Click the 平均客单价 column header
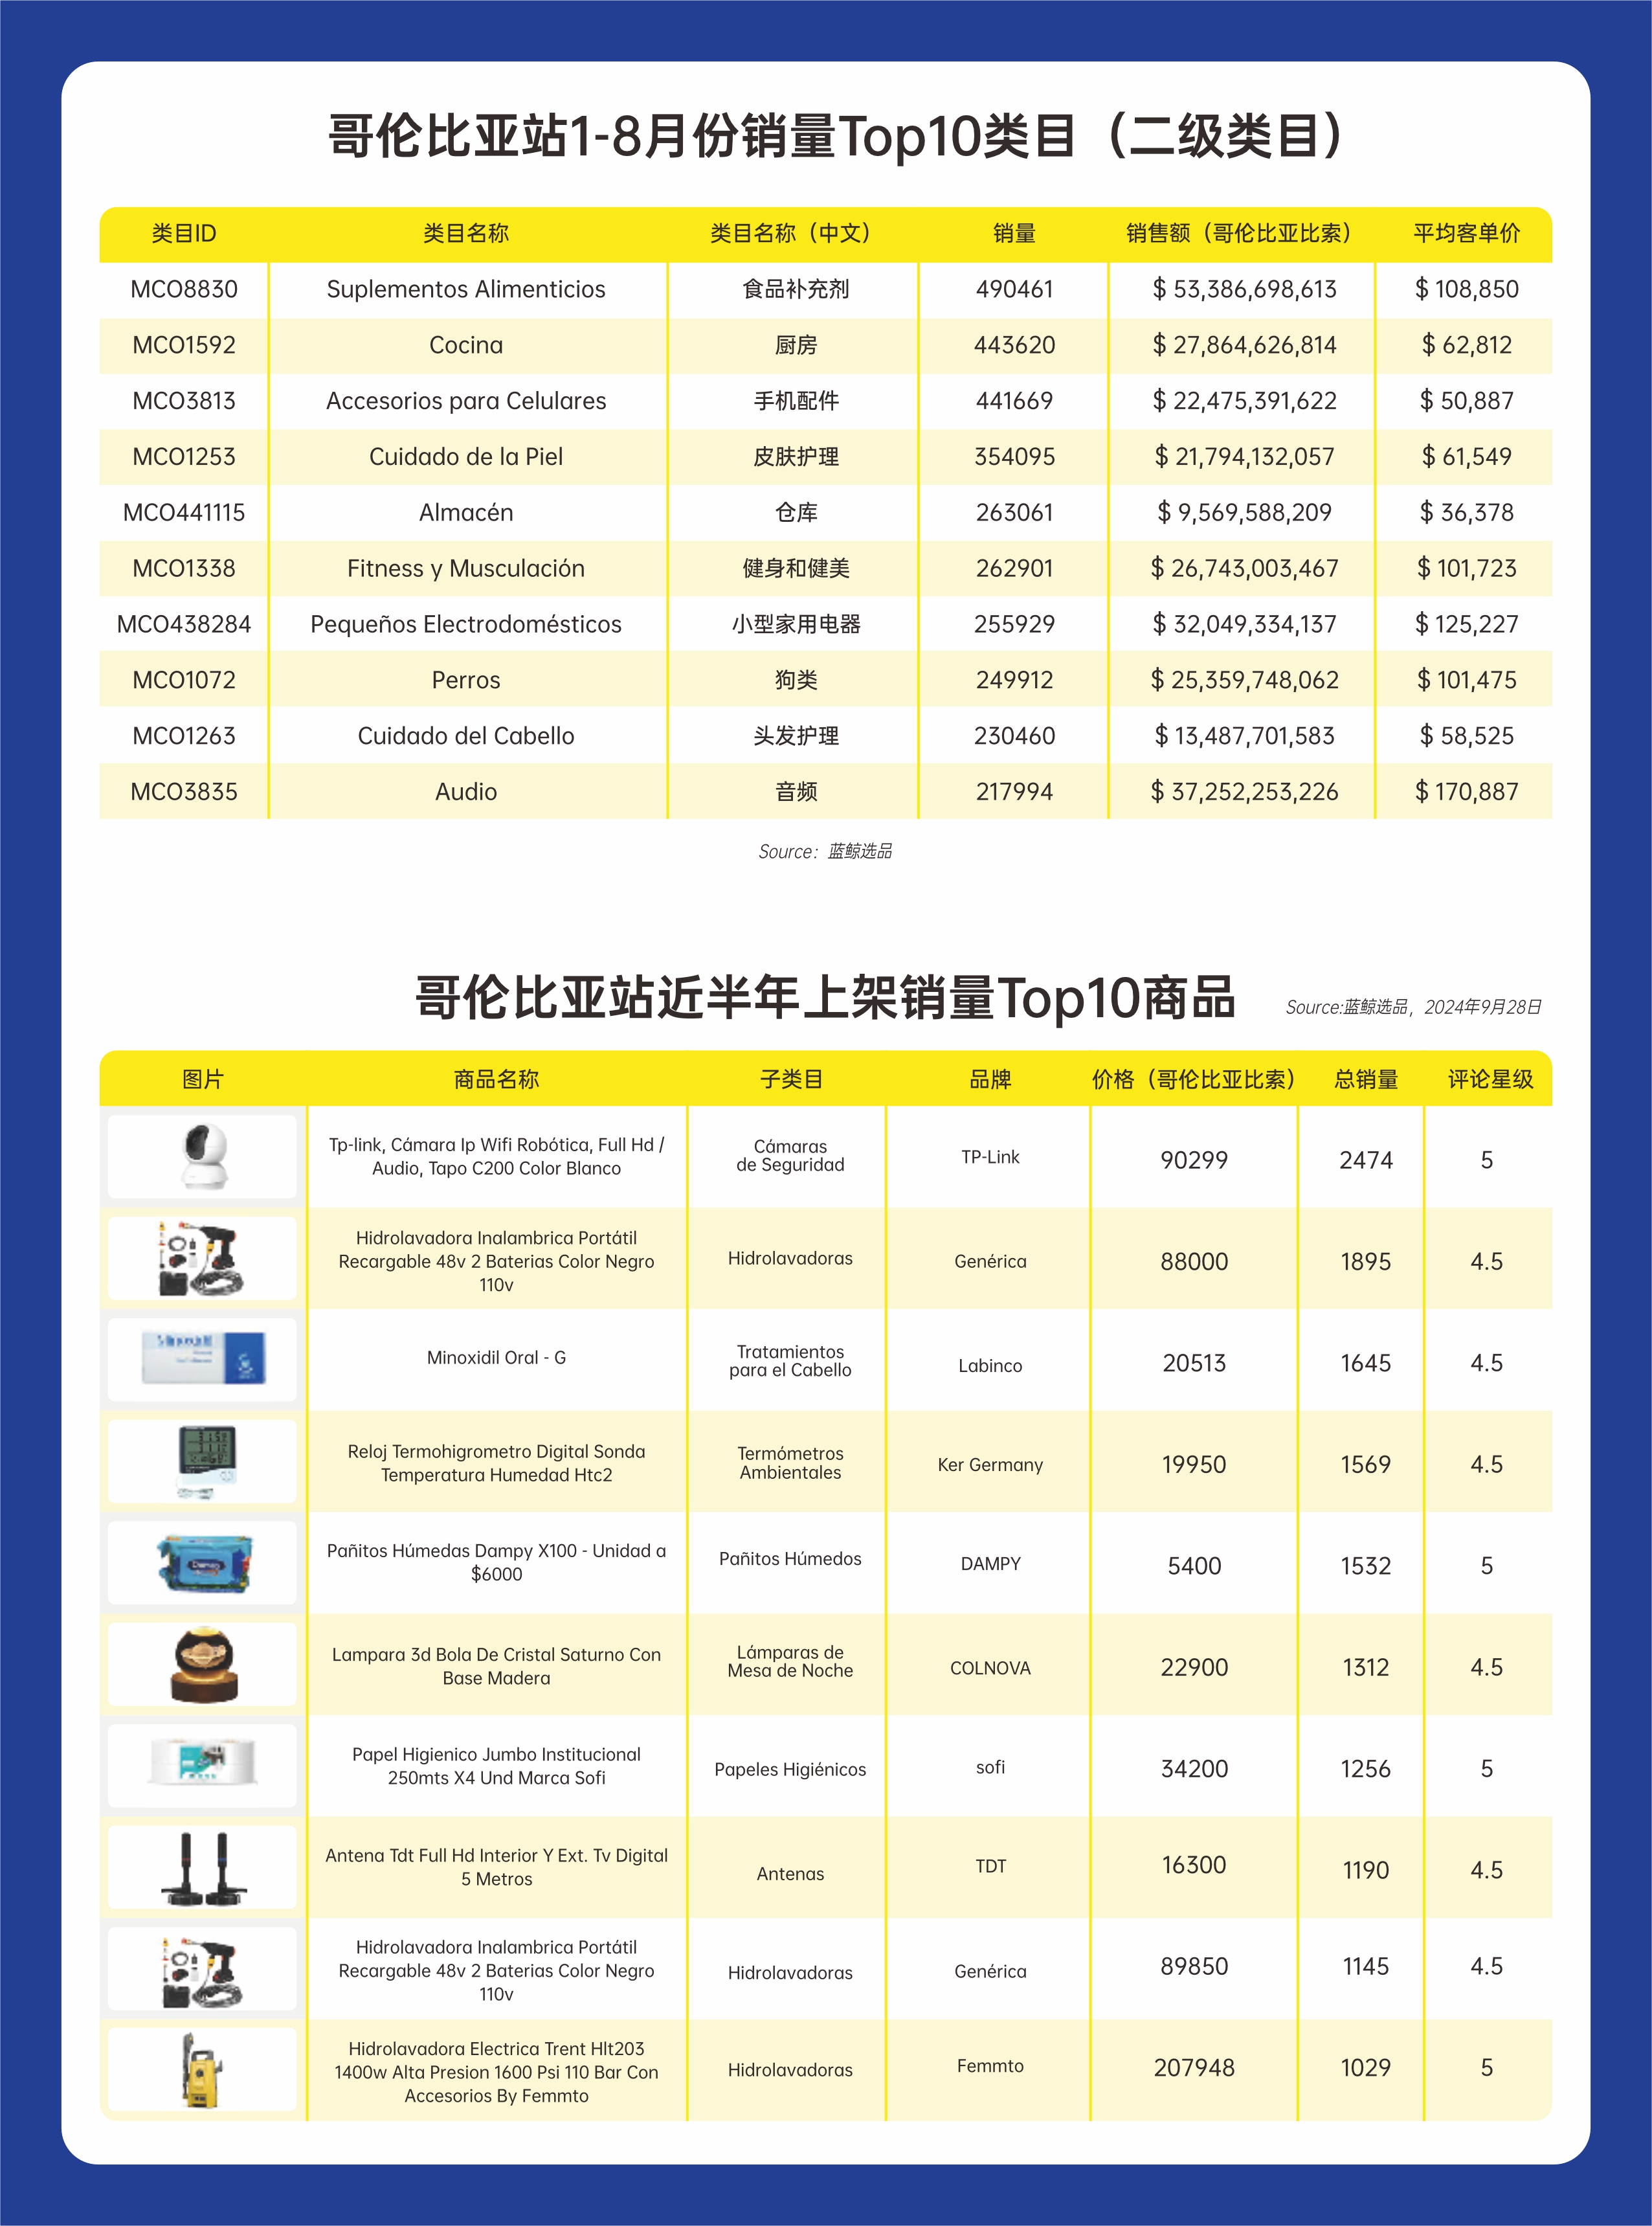This screenshot has width=1652, height=2226. click(x=1466, y=234)
